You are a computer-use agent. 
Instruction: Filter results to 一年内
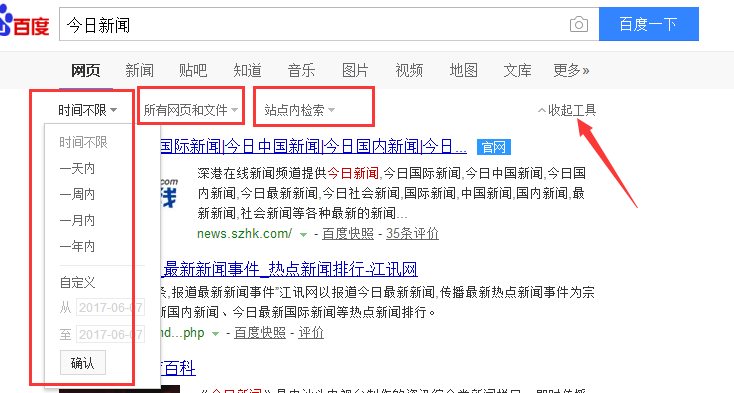pos(77,246)
